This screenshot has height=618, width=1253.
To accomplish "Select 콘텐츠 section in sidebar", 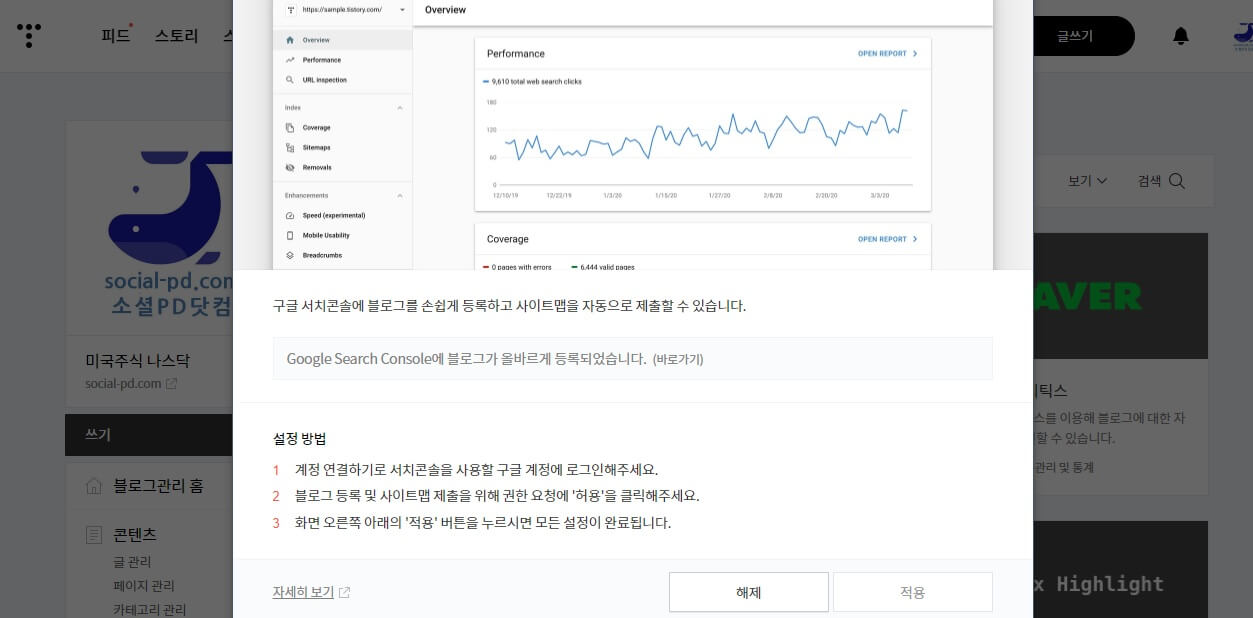I will (135, 535).
